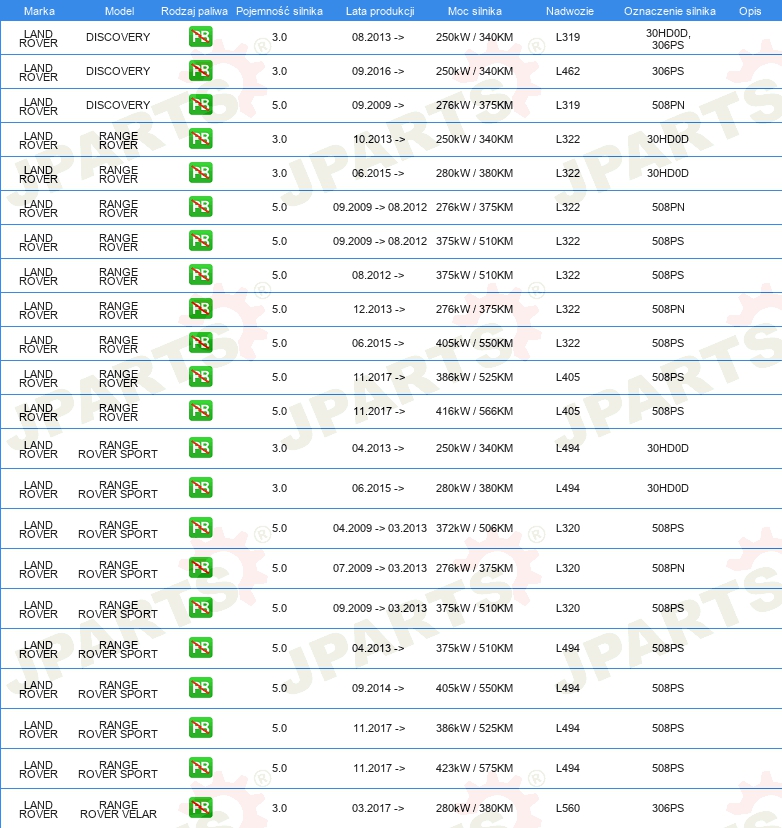Click fuel icon for Discovery 508PN row
The height and width of the screenshot is (828, 782).
(x=201, y=105)
